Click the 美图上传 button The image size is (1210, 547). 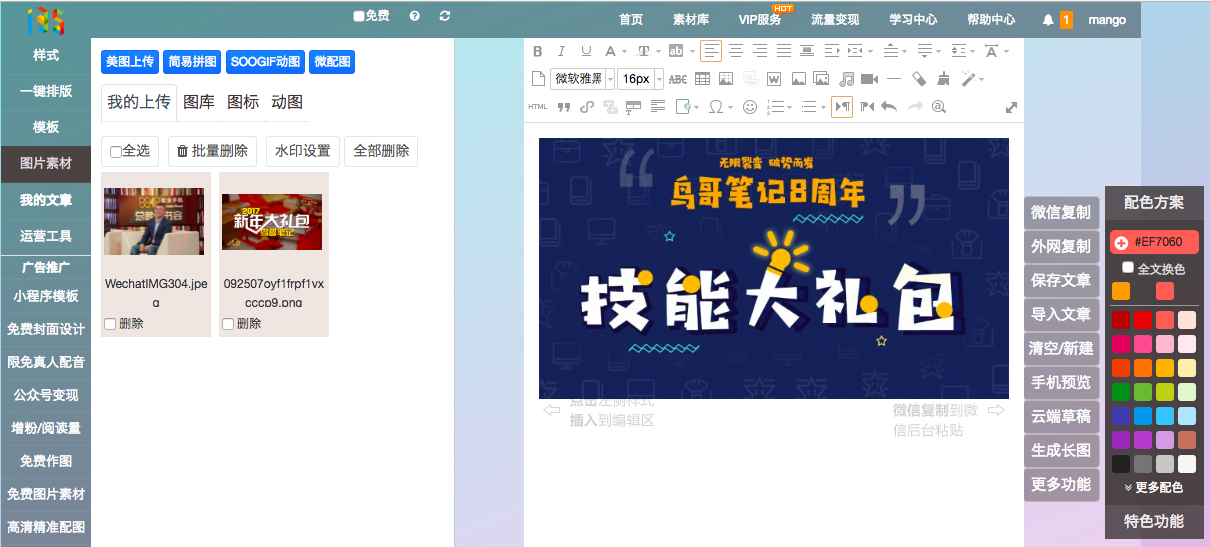pyautogui.click(x=130, y=62)
